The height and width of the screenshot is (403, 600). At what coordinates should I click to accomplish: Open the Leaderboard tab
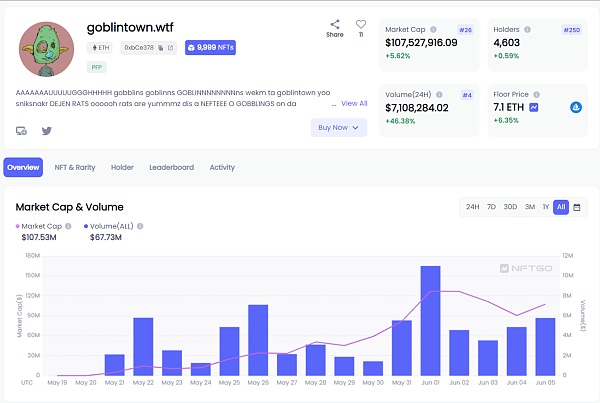click(171, 167)
